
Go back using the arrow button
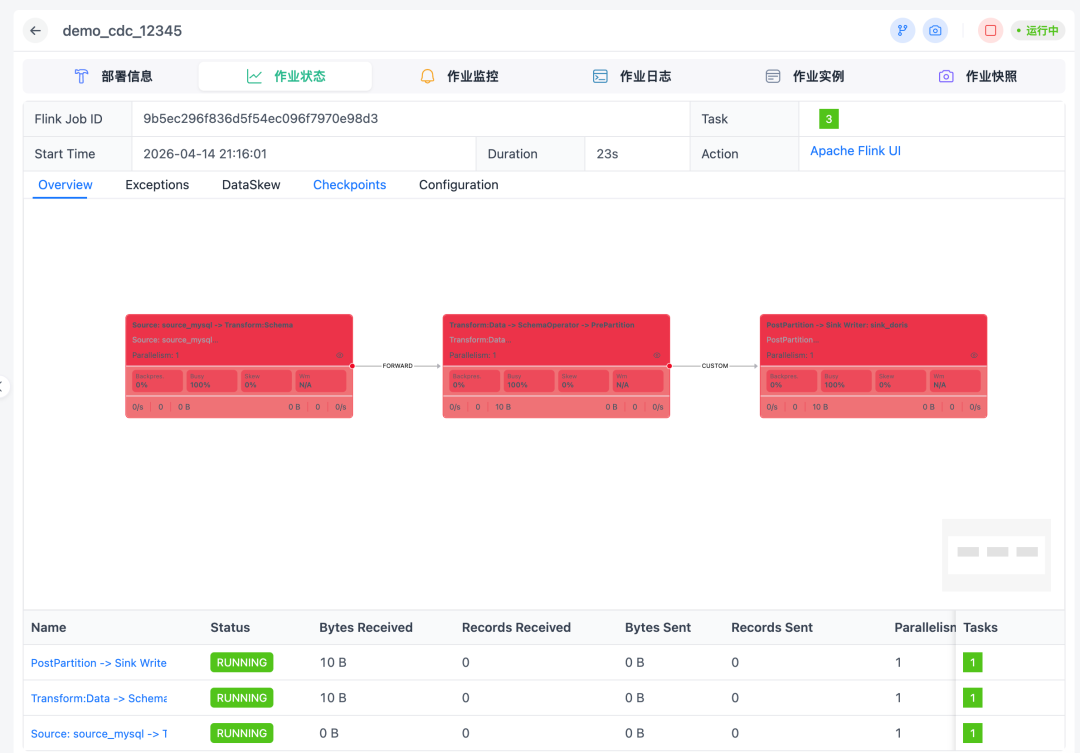35,30
